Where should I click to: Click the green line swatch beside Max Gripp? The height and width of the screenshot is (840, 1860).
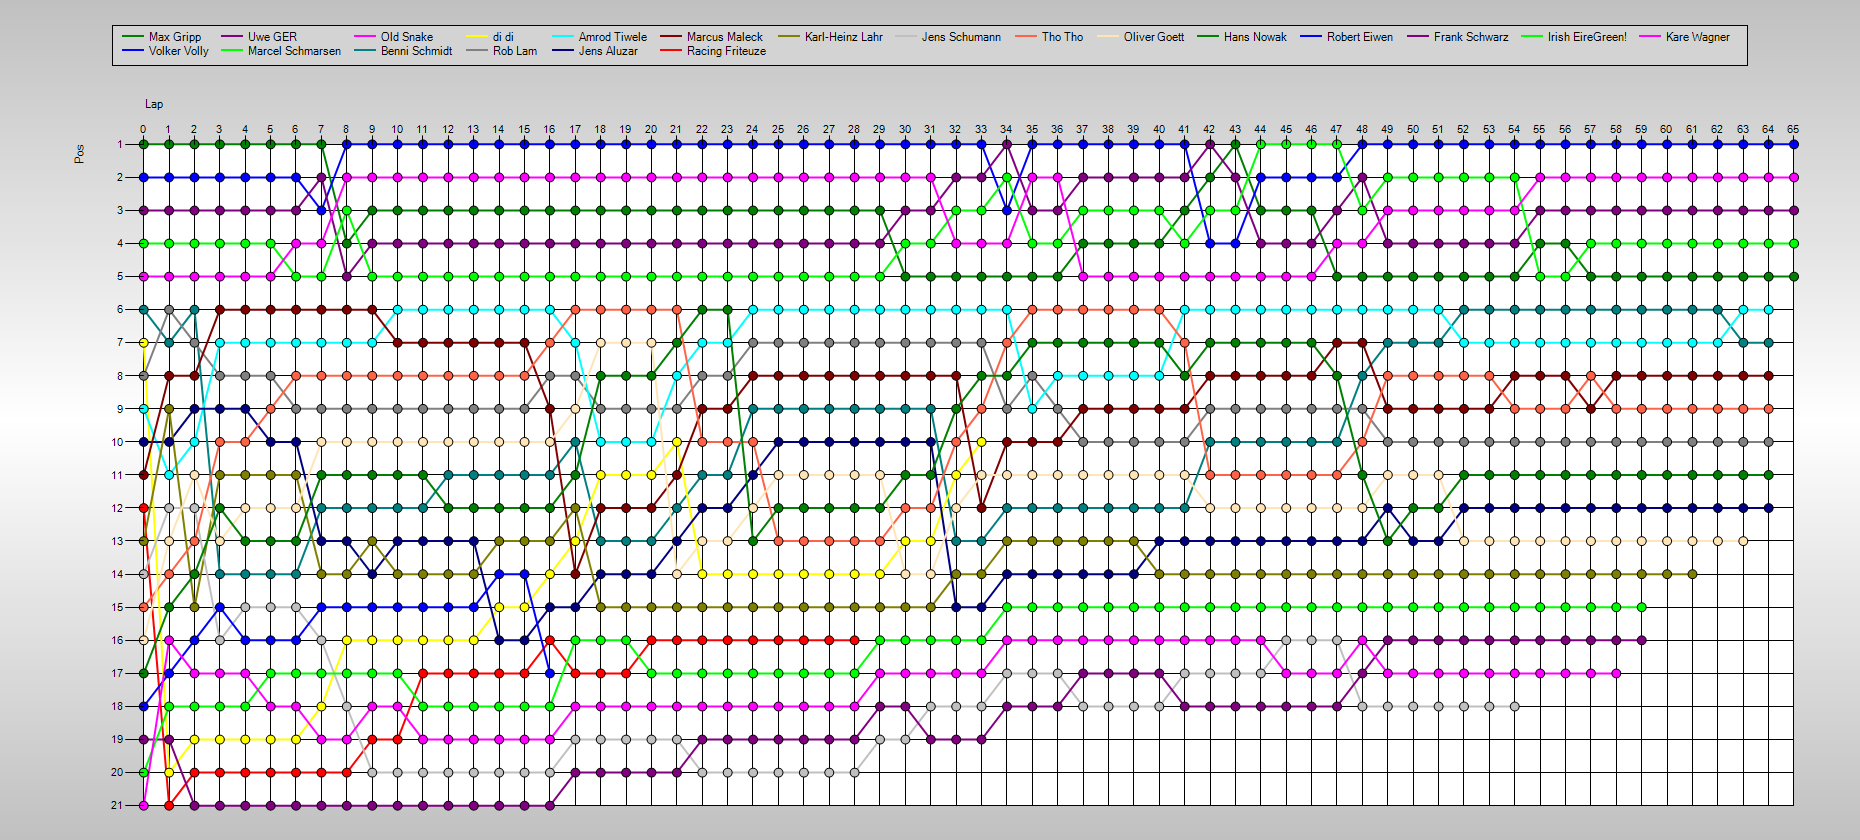point(132,37)
